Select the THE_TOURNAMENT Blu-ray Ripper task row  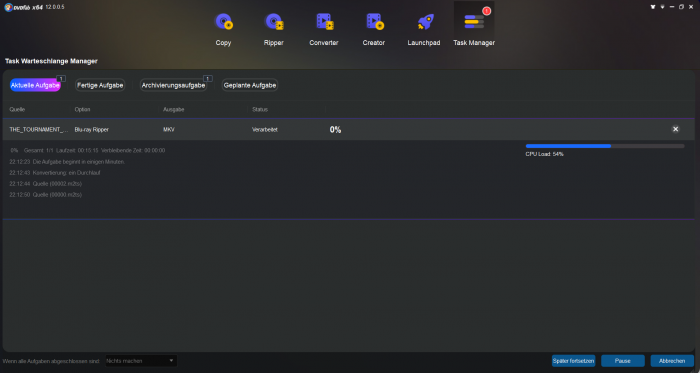point(349,129)
